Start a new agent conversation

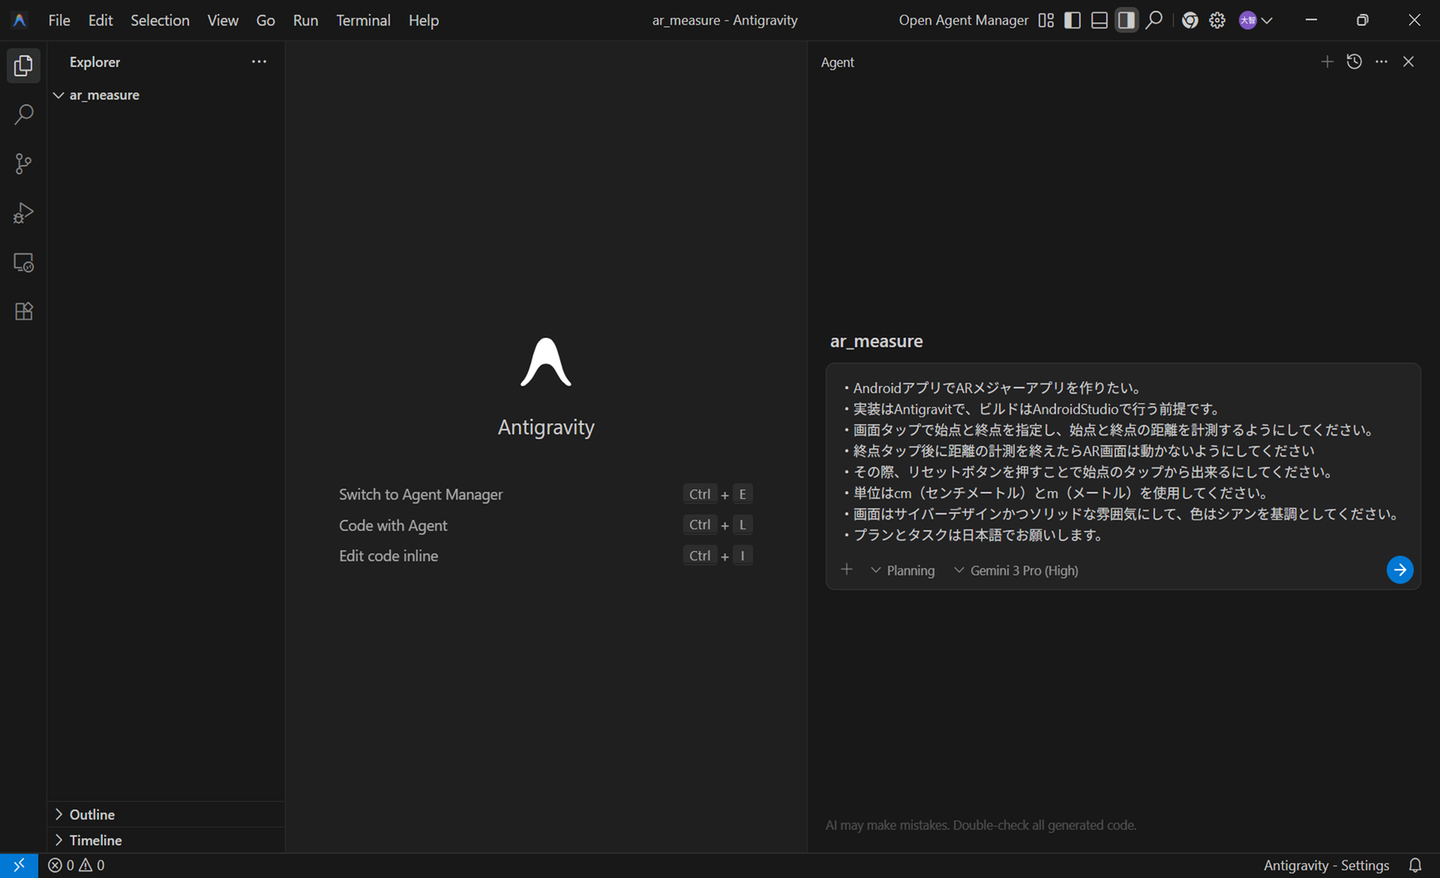1327,62
